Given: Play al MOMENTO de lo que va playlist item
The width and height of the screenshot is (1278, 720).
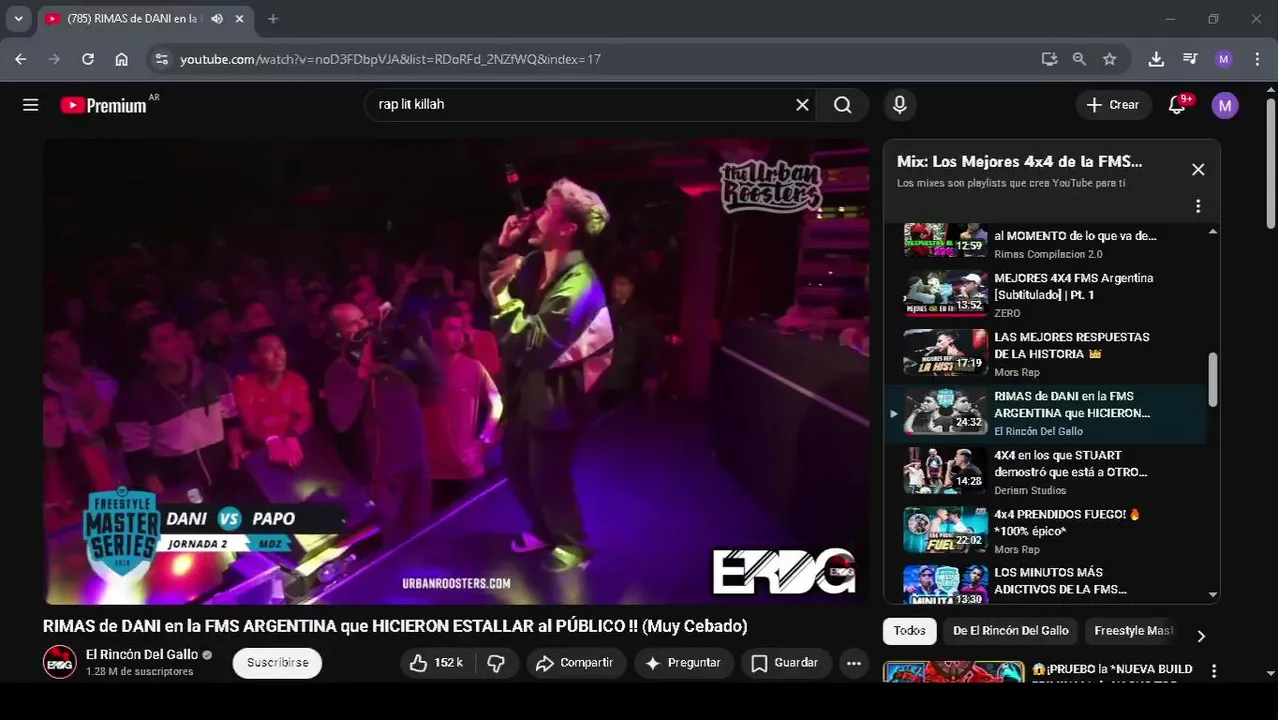Looking at the screenshot, I should coord(1045,244).
